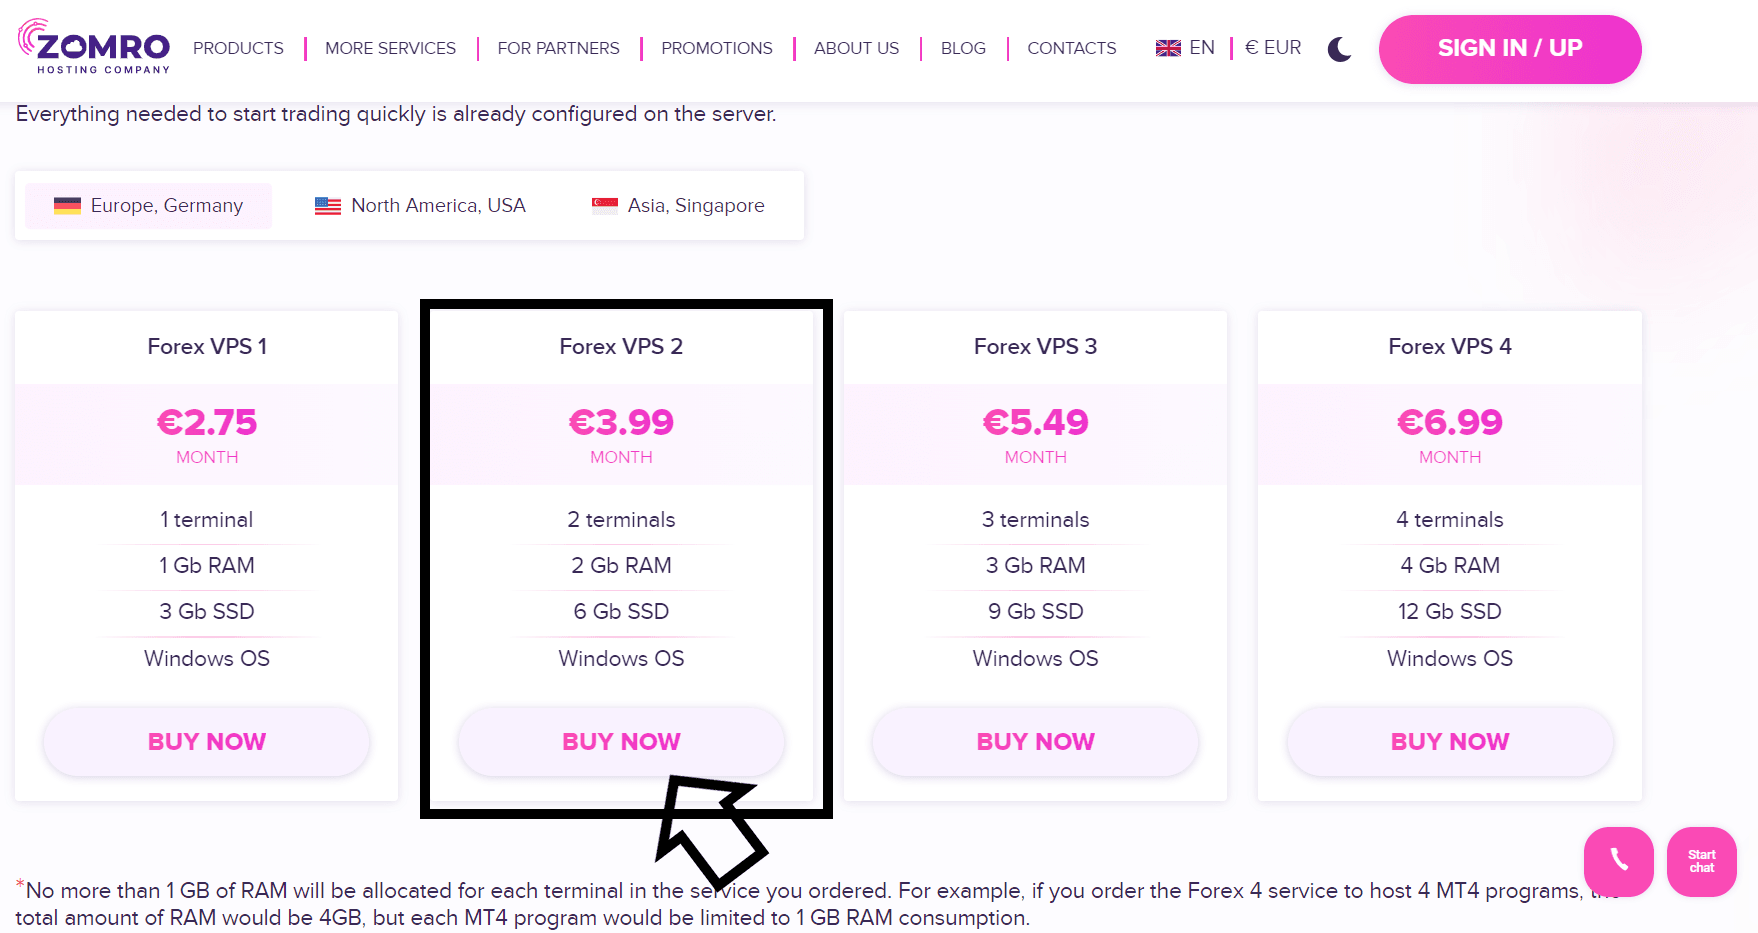Click the UK flag language icon
The height and width of the screenshot is (933, 1758).
click(x=1167, y=48)
